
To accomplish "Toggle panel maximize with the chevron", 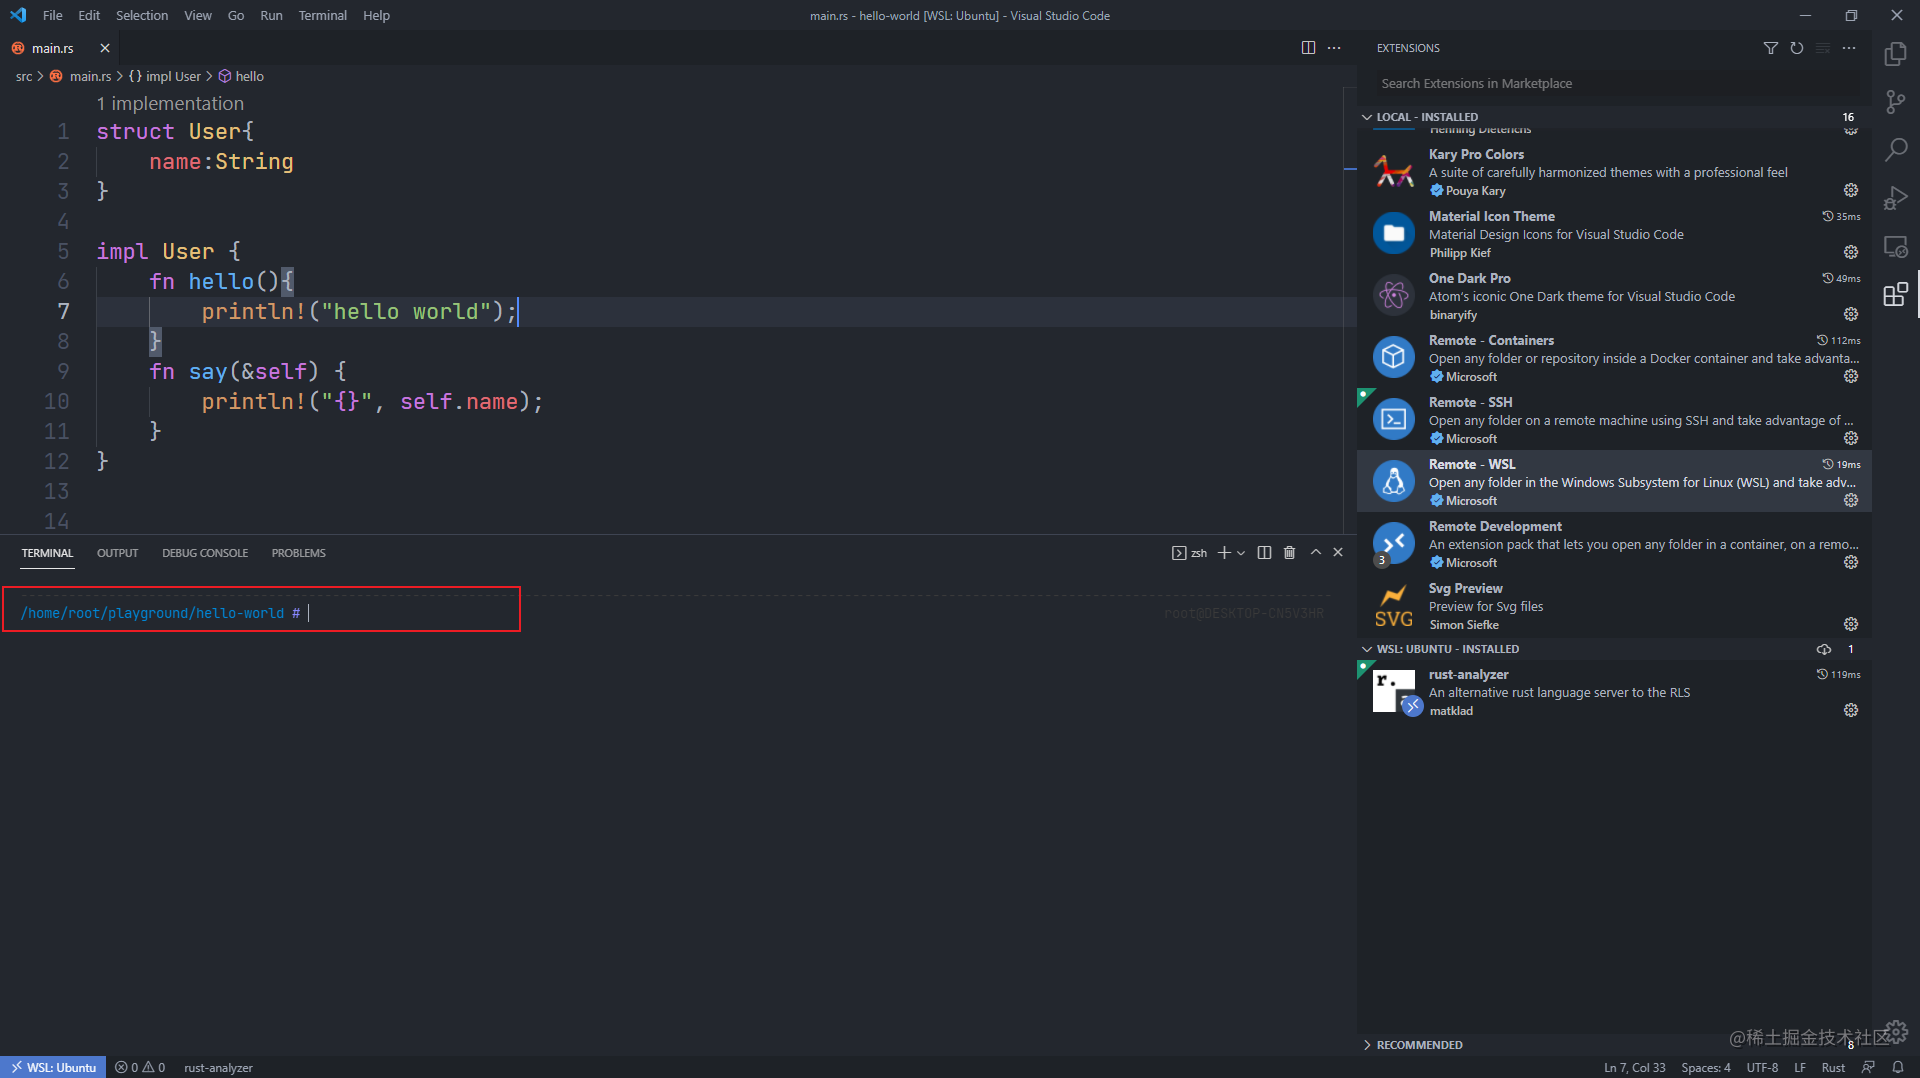I will click(1315, 552).
